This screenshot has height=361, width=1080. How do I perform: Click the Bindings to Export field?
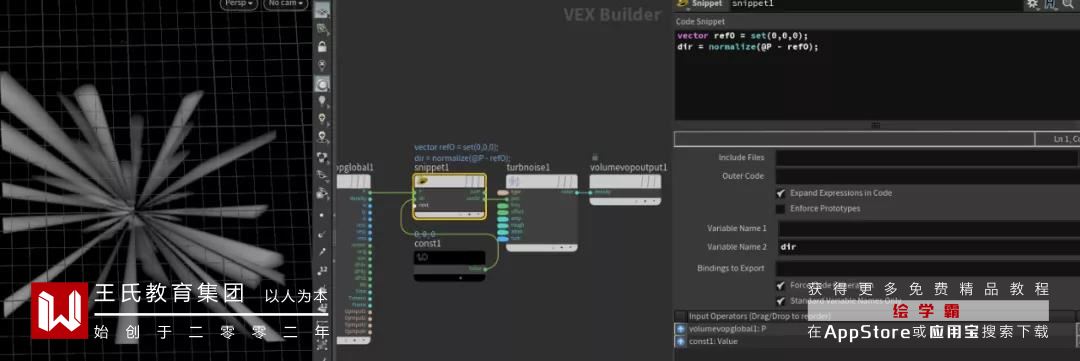tap(927, 268)
